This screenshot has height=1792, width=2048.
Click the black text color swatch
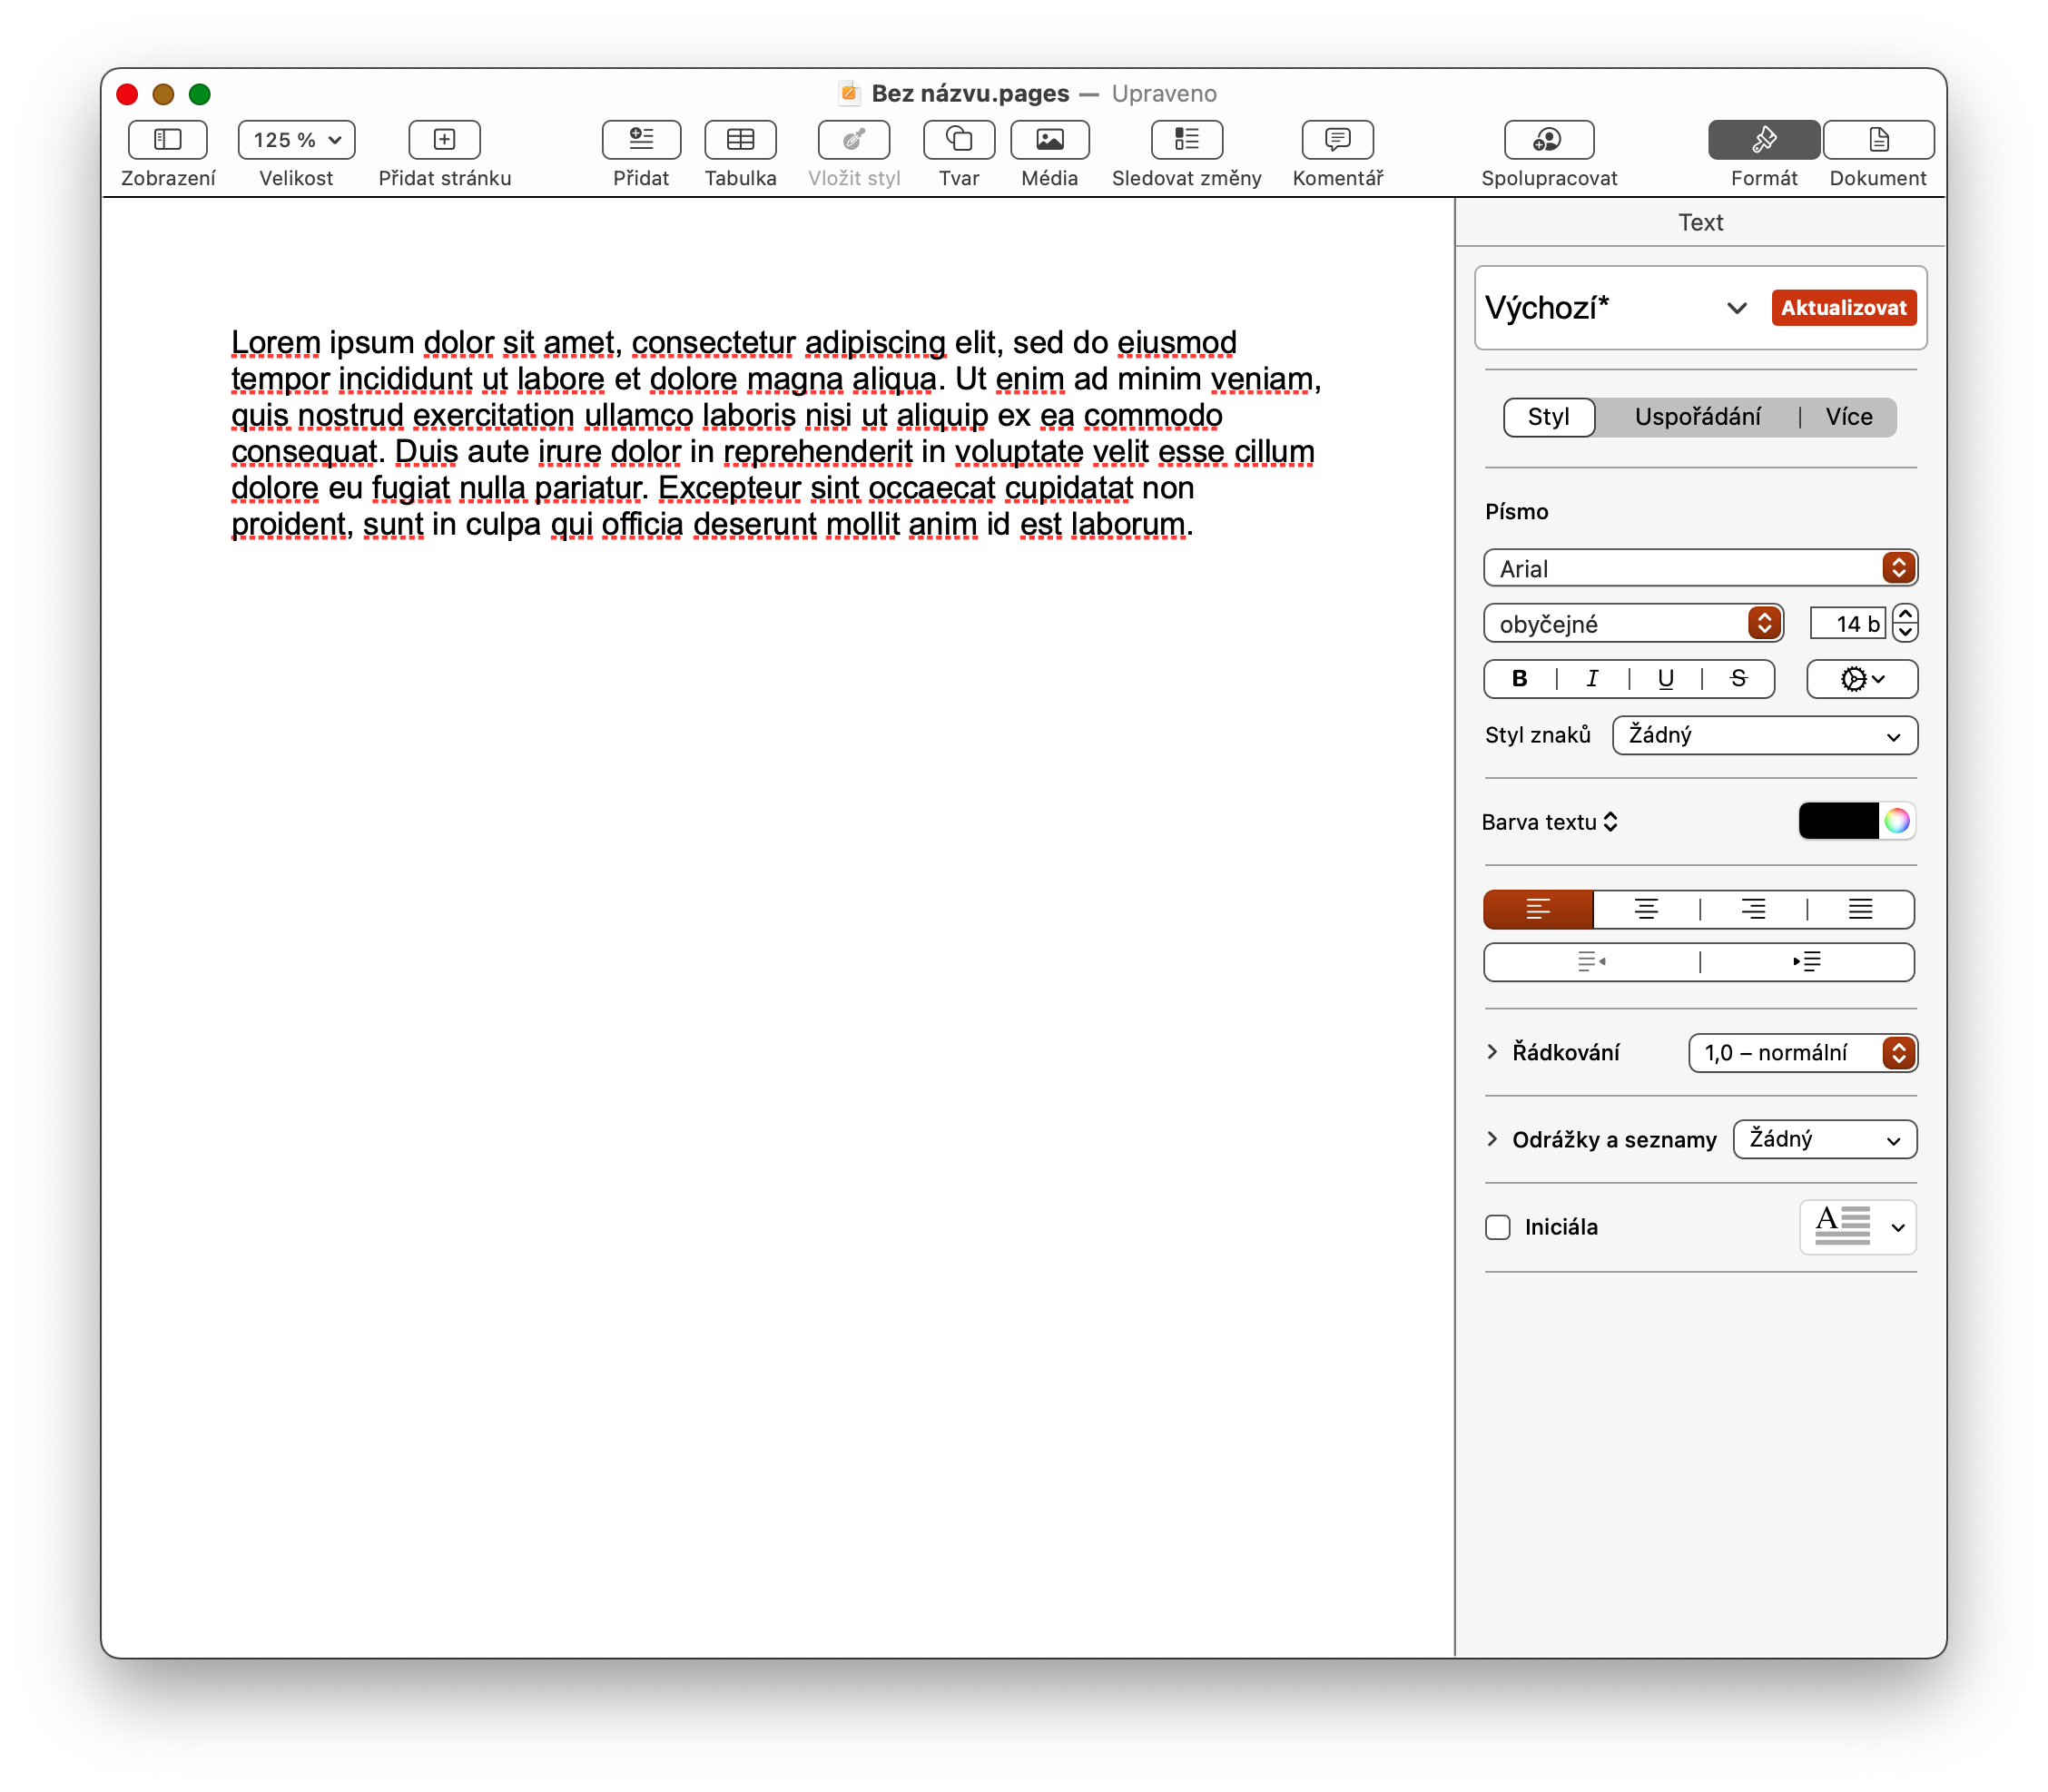tap(1838, 821)
